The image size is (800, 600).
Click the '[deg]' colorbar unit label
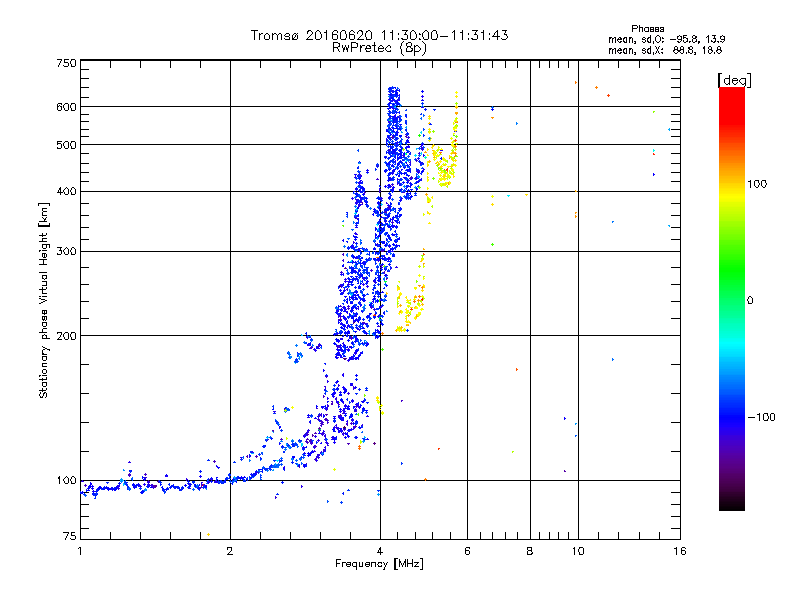pyautogui.click(x=734, y=80)
